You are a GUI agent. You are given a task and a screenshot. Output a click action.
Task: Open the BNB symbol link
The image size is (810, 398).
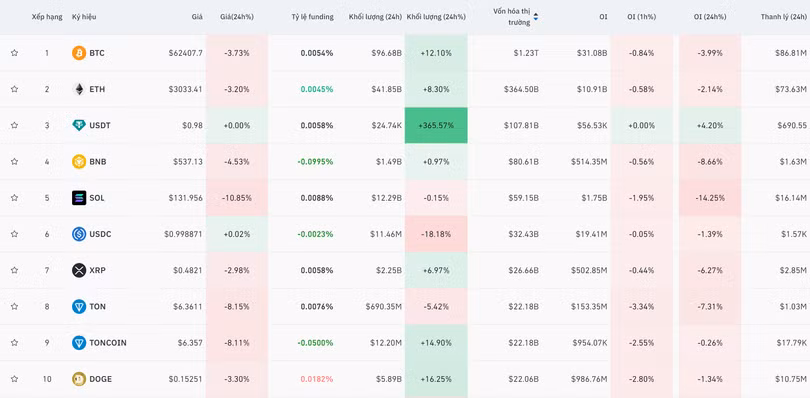(x=98, y=161)
